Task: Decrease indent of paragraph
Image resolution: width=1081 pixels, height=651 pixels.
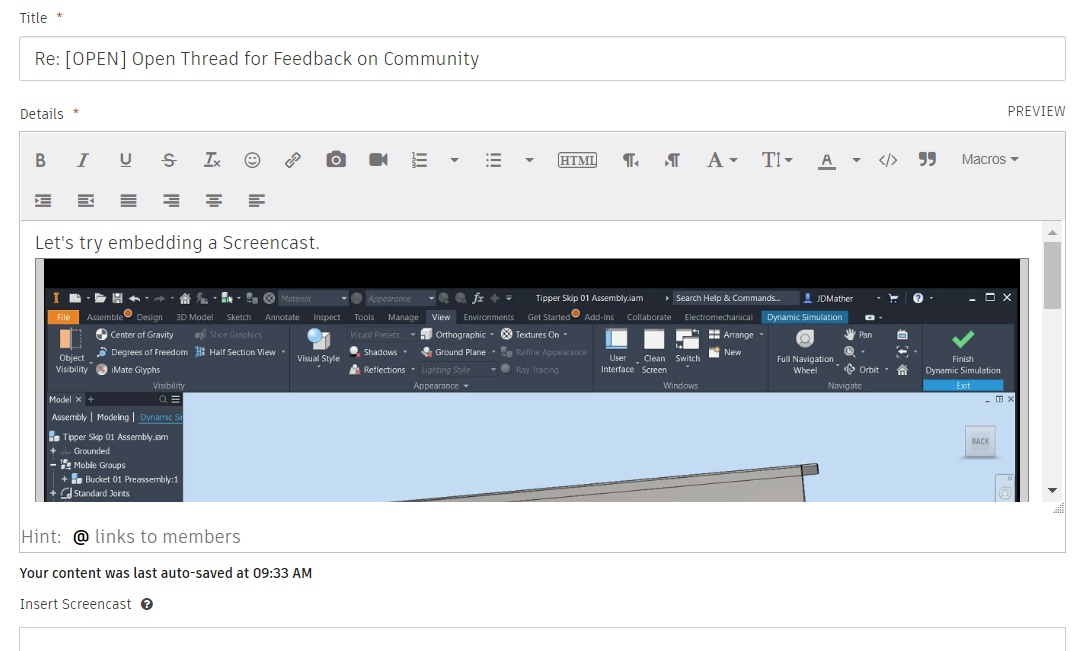Action: [85, 201]
